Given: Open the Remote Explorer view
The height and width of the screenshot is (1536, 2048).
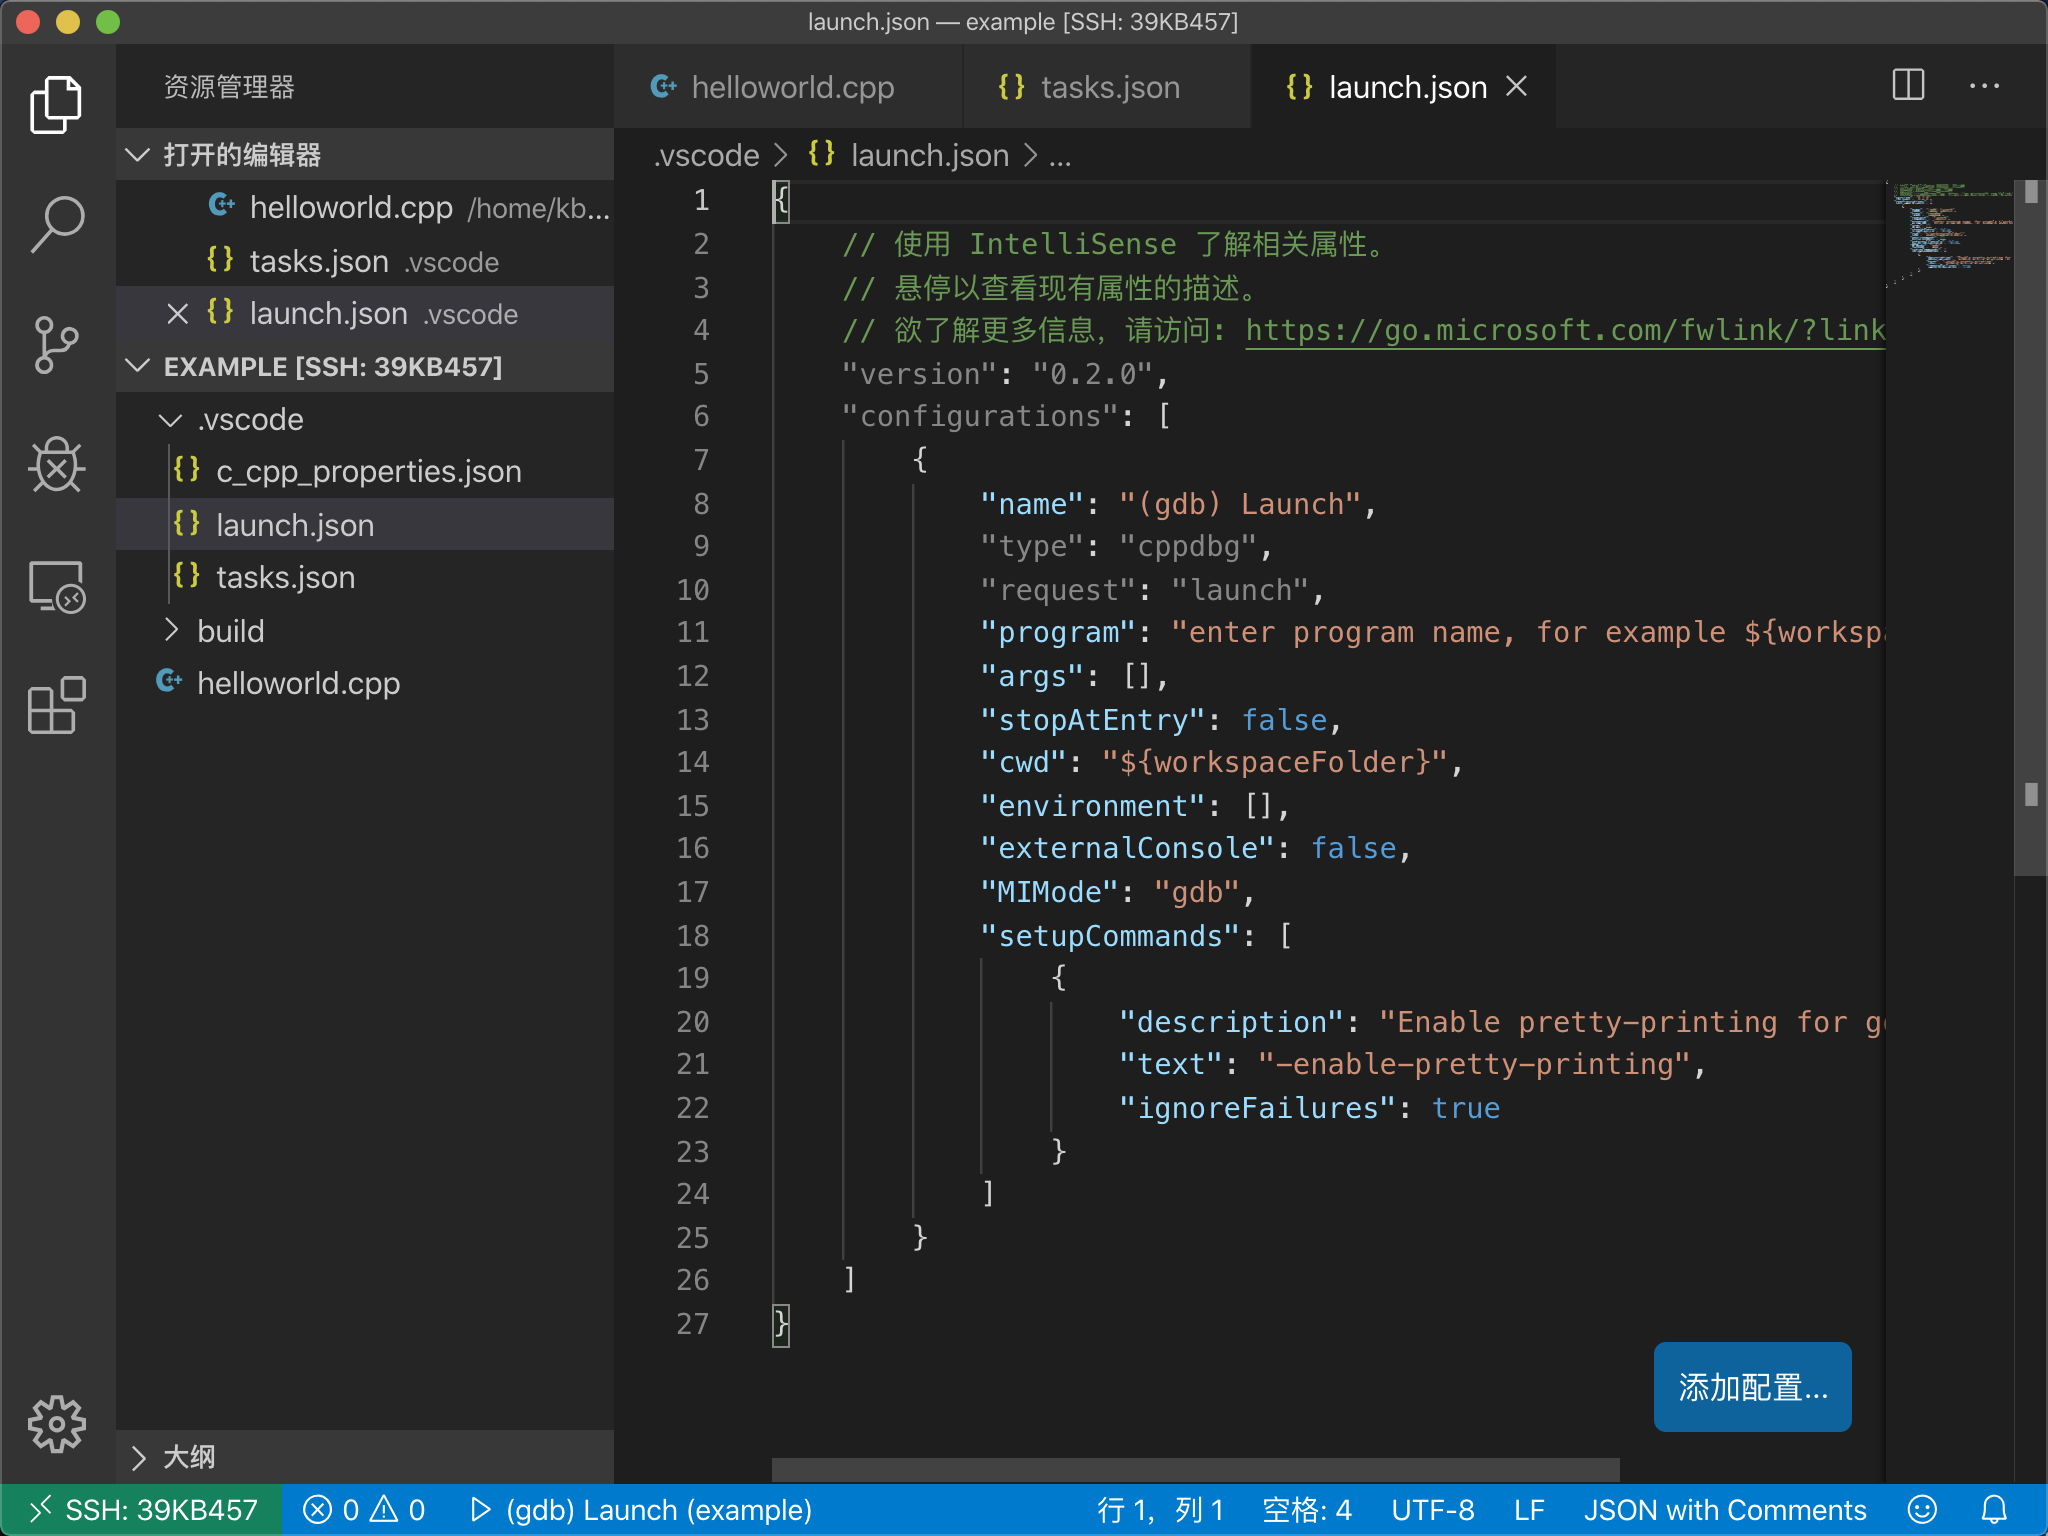Looking at the screenshot, I should [57, 587].
